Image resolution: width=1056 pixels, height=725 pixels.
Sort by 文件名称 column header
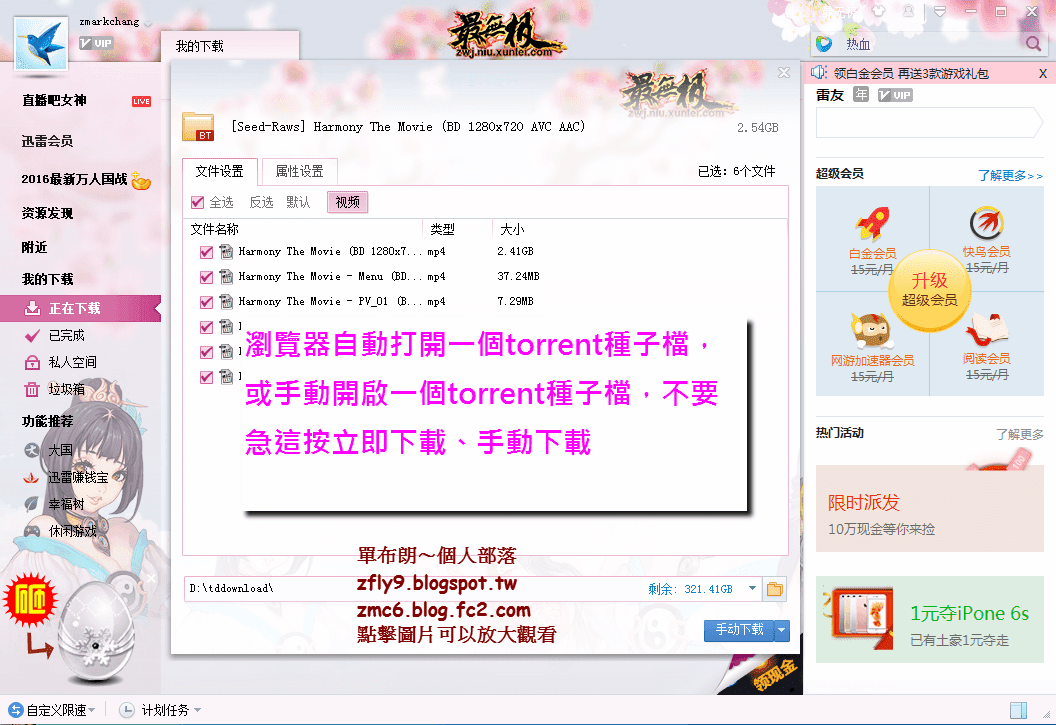214,229
